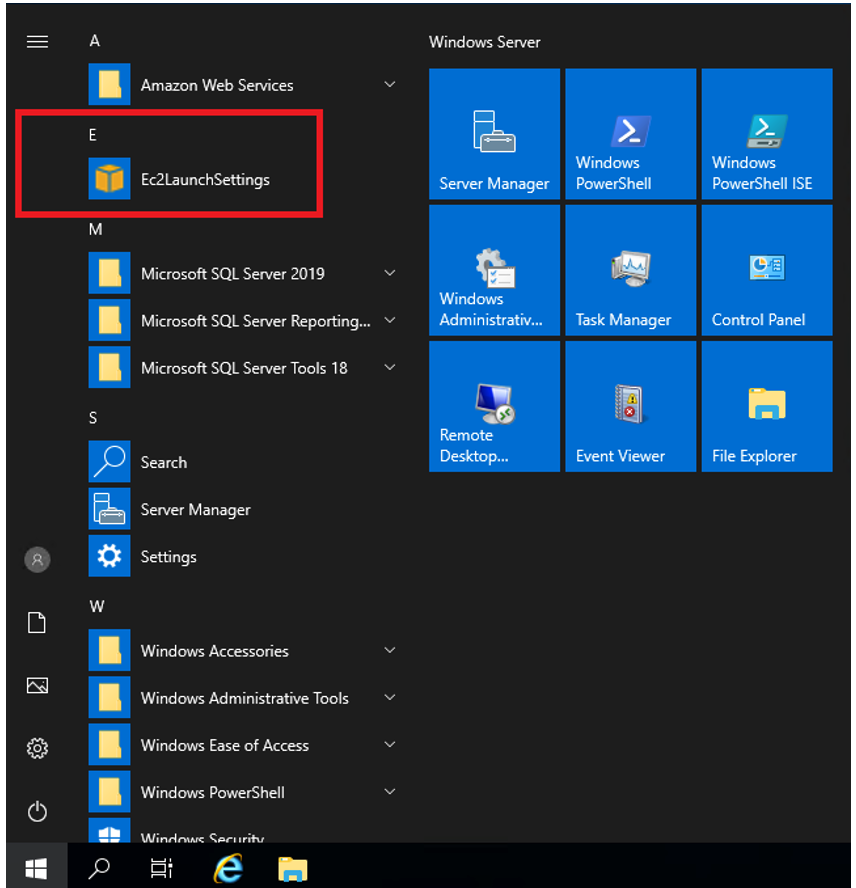Image resolution: width=856 pixels, height=888 pixels.
Task: Open the File Explorer tile
Action: pos(766,406)
